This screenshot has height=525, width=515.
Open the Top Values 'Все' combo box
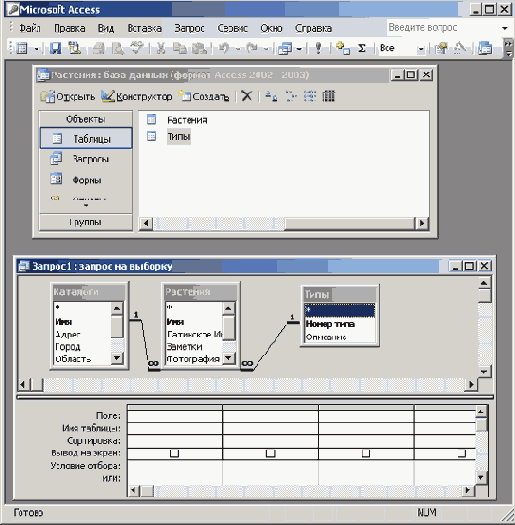(x=401, y=49)
